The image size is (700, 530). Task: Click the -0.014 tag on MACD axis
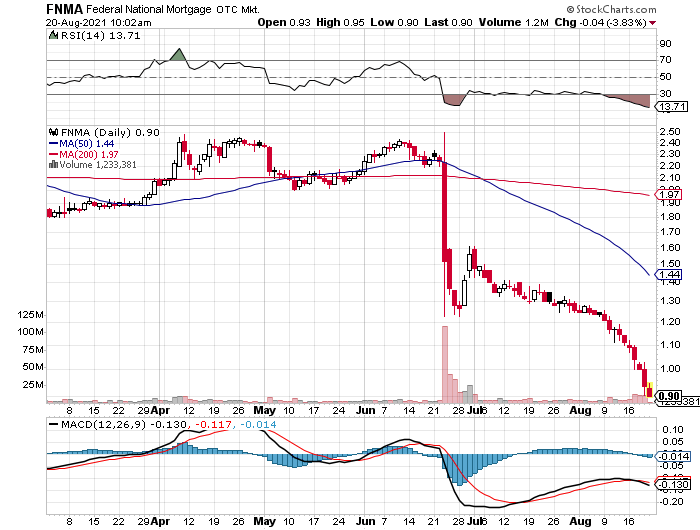(672, 456)
